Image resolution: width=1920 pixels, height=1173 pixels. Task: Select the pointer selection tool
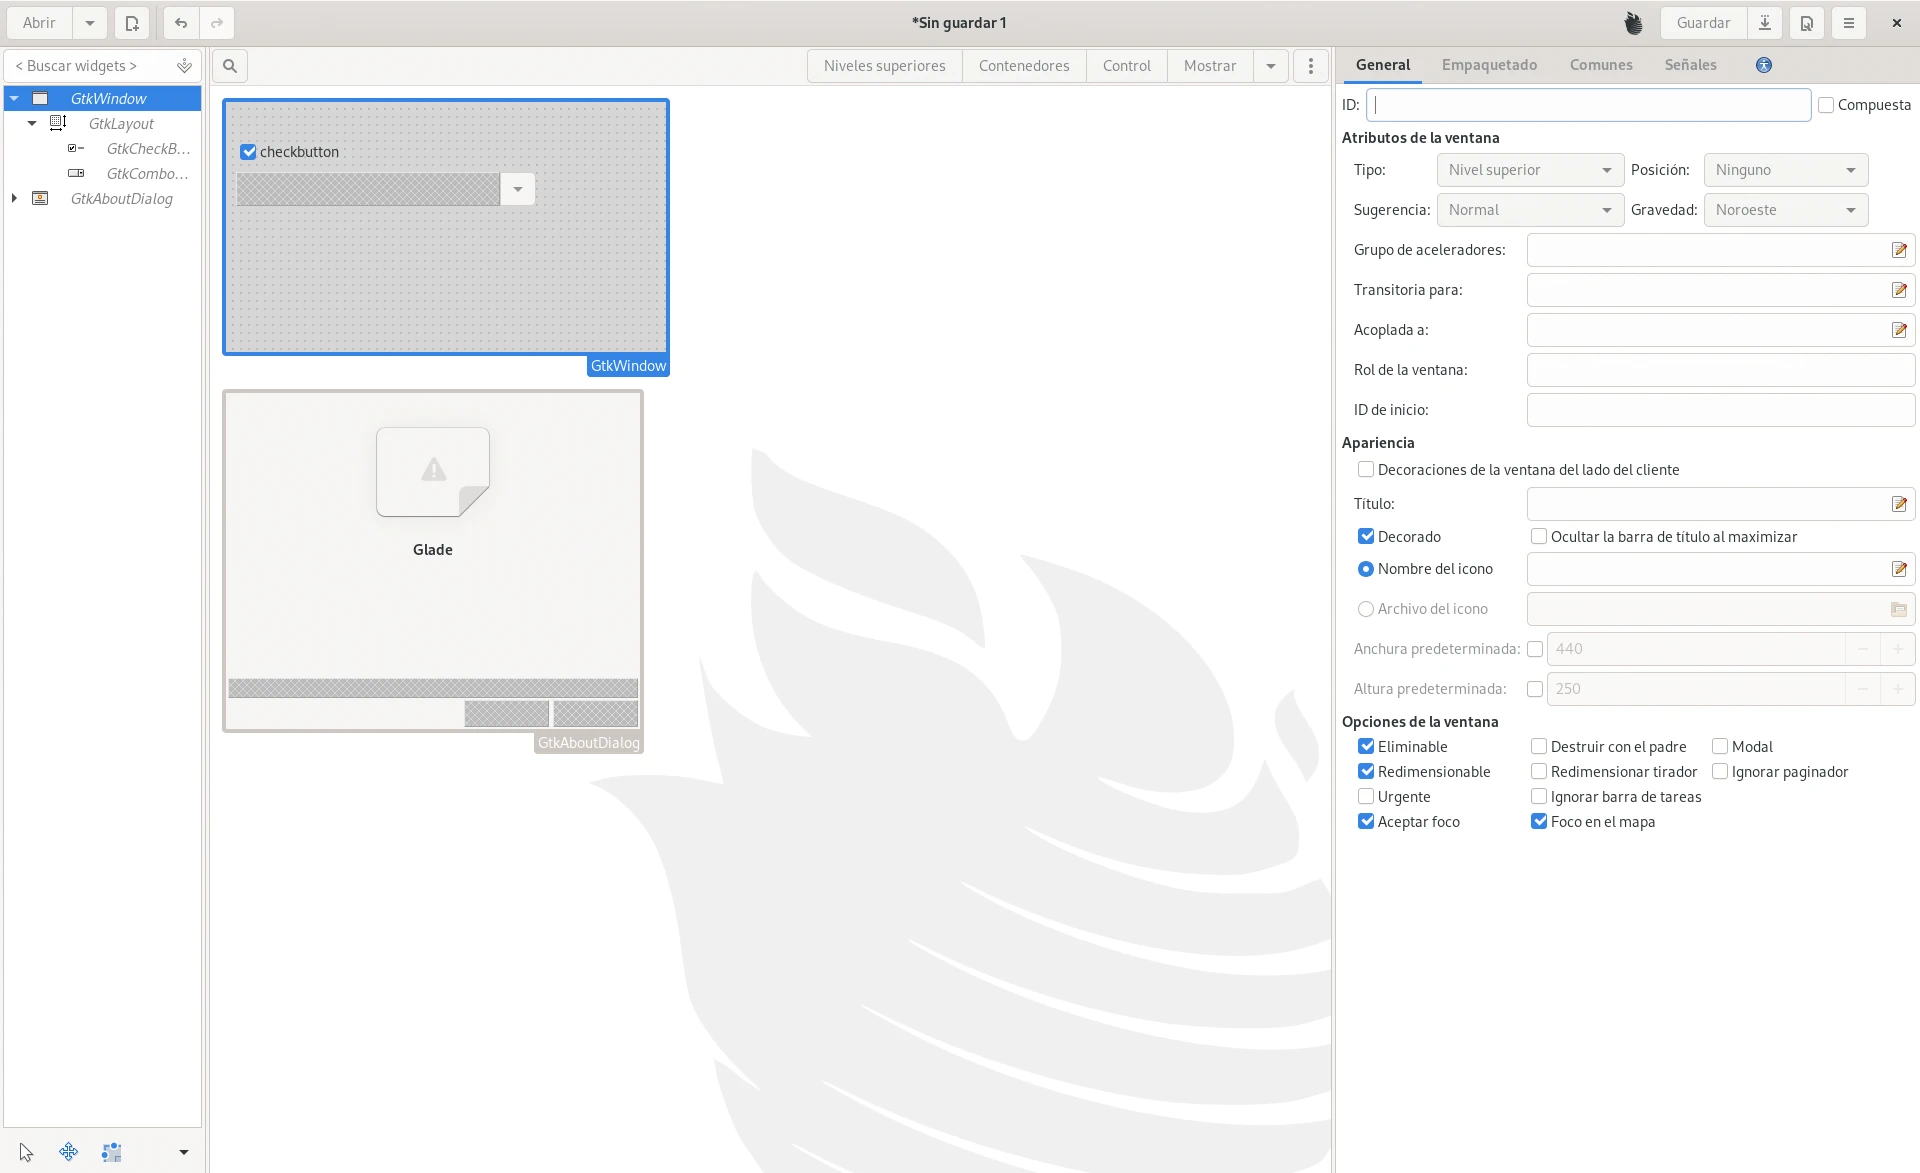[x=26, y=1152]
